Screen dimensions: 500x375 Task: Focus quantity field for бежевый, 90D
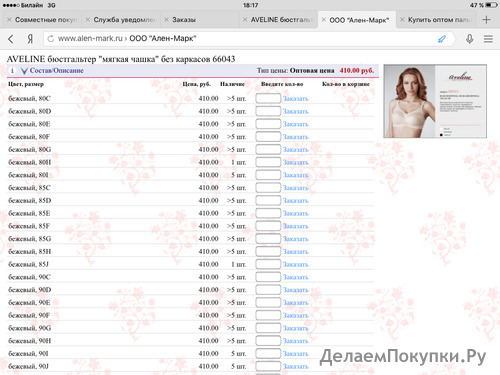(x=268, y=290)
